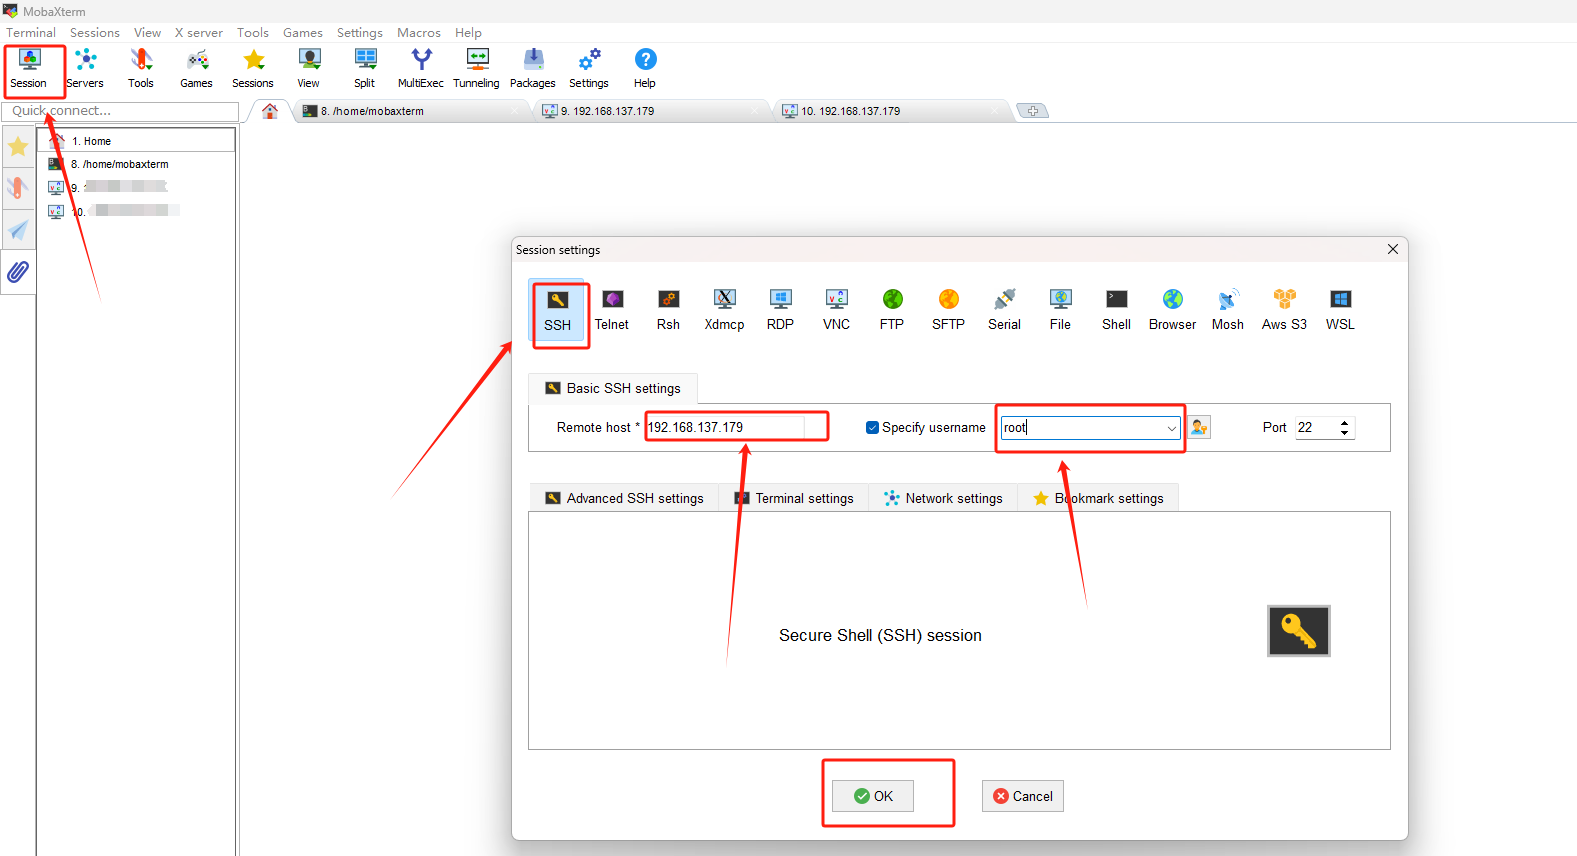Open the Tools toolbar icon
Image resolution: width=1577 pixels, height=856 pixels.
point(141,69)
